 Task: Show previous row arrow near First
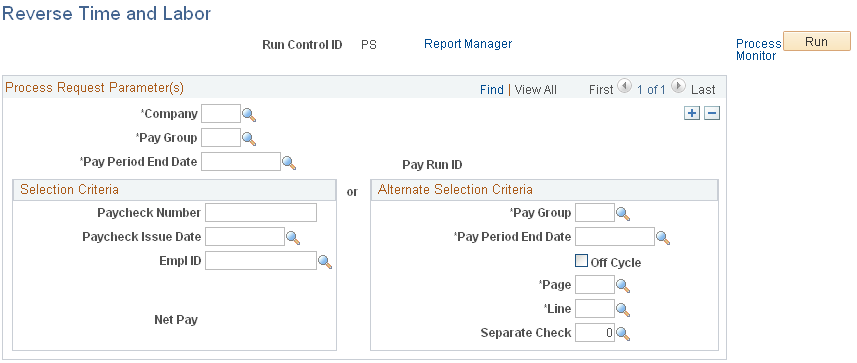[624, 86]
